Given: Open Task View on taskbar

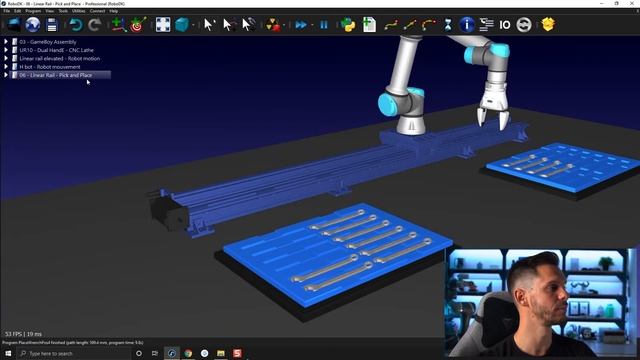Looking at the screenshot, I should (155, 353).
